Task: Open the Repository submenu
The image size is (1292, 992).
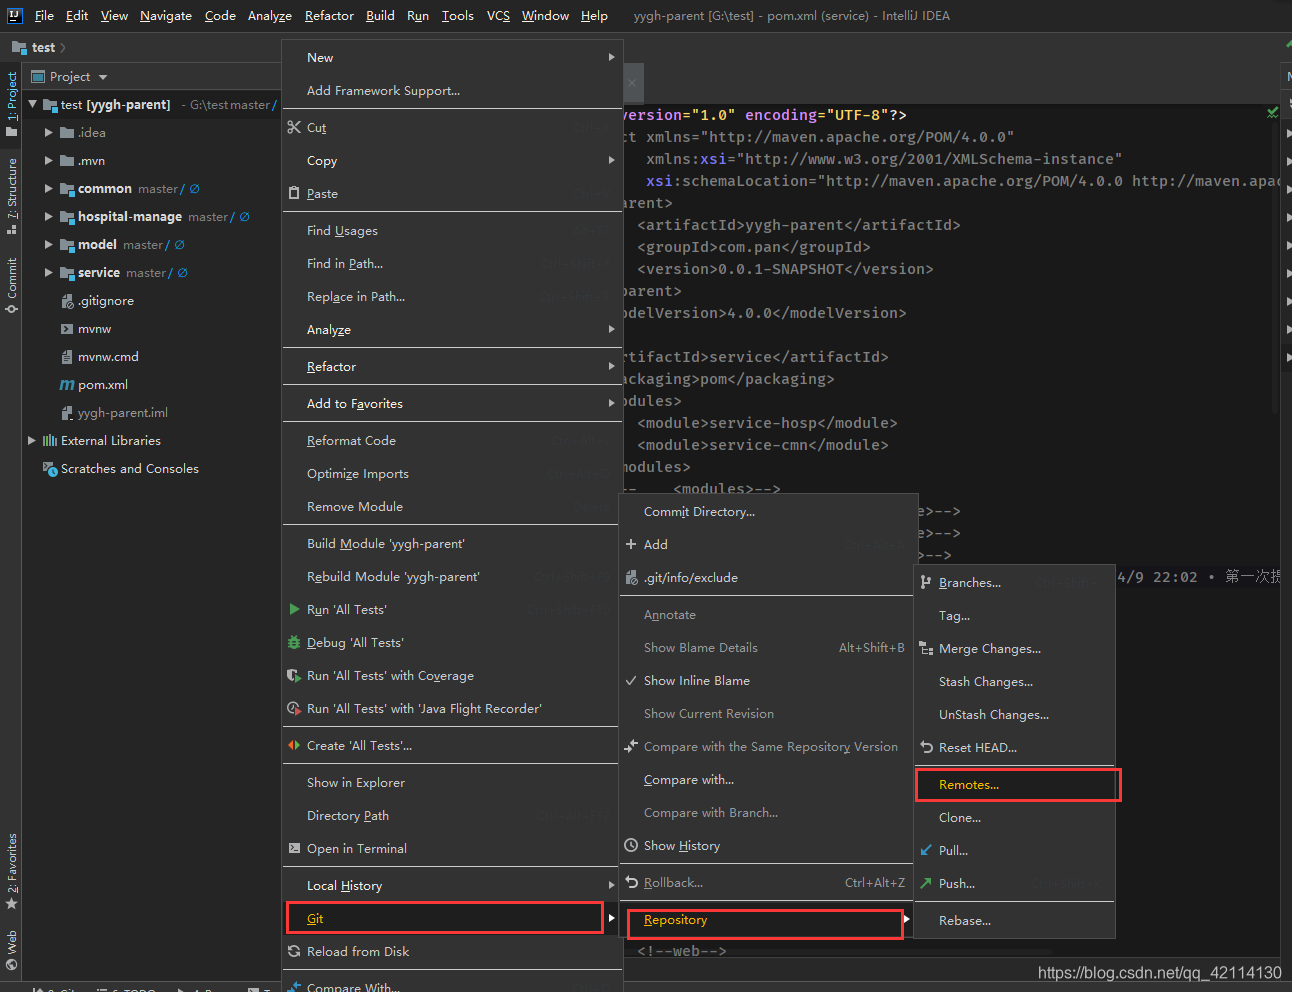Action: pyautogui.click(x=765, y=920)
